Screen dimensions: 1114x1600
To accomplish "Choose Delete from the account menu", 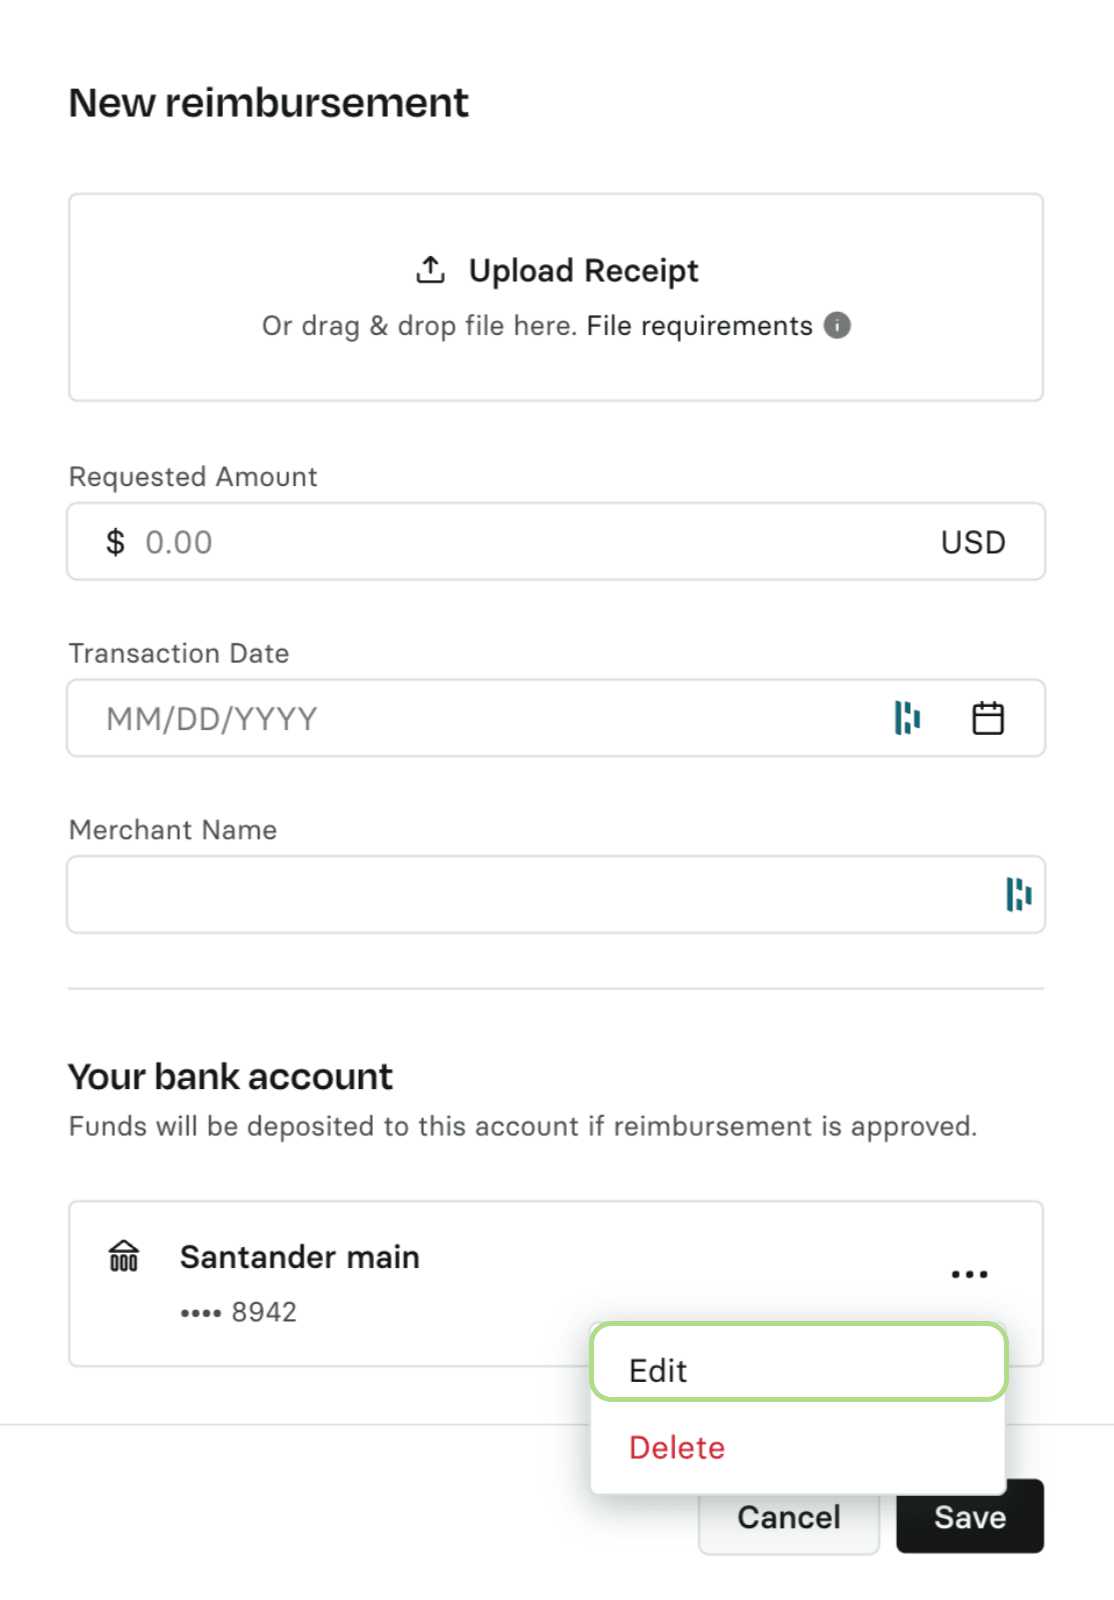I will click(x=677, y=1447).
